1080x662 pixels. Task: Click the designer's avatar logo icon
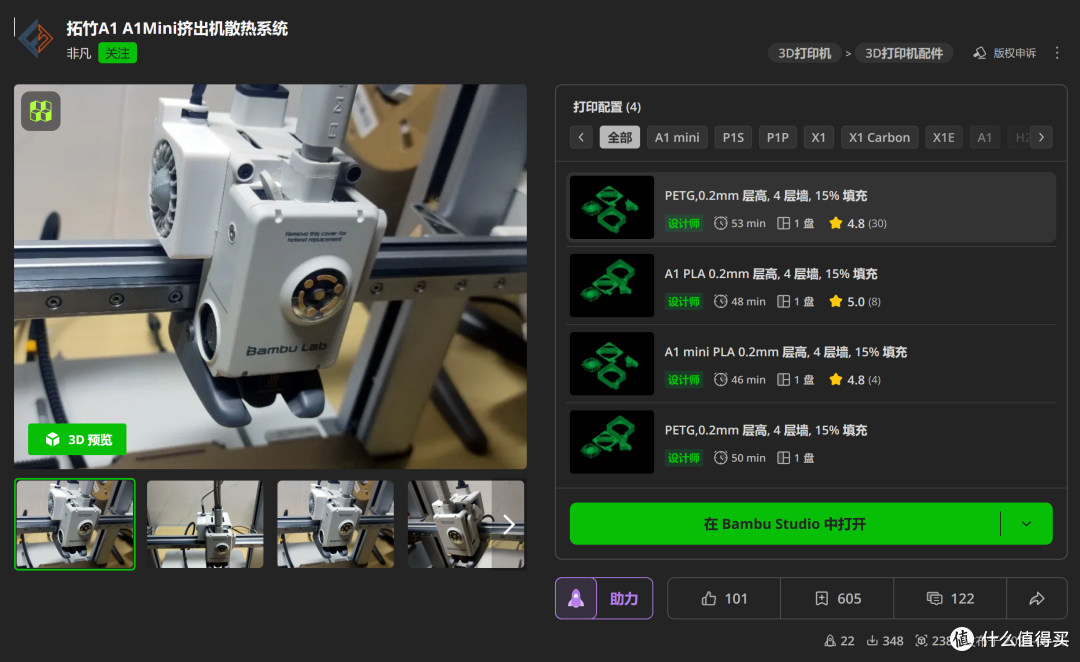(36, 39)
